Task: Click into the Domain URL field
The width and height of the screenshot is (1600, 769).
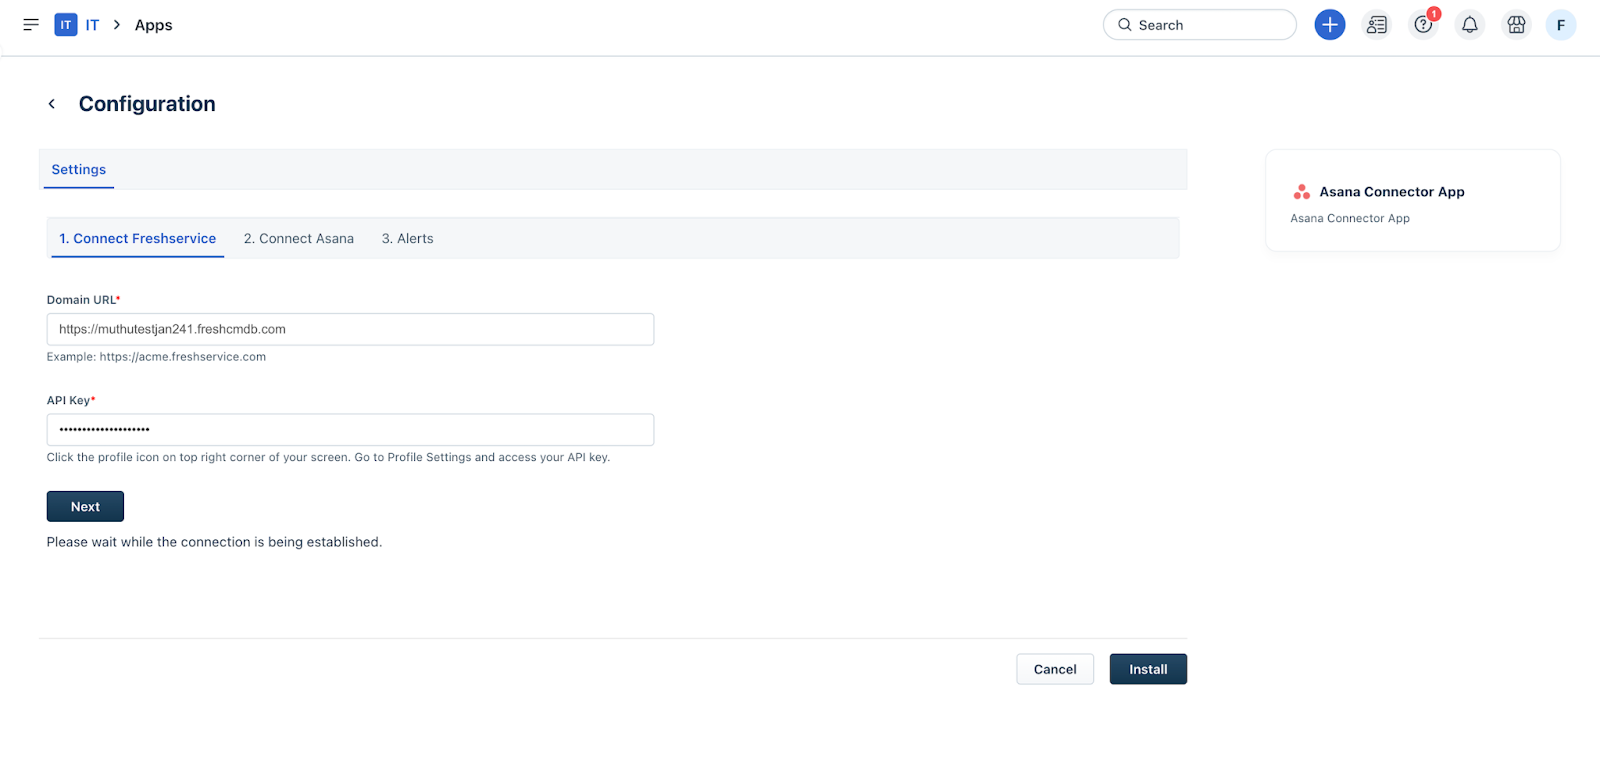Action: (350, 329)
